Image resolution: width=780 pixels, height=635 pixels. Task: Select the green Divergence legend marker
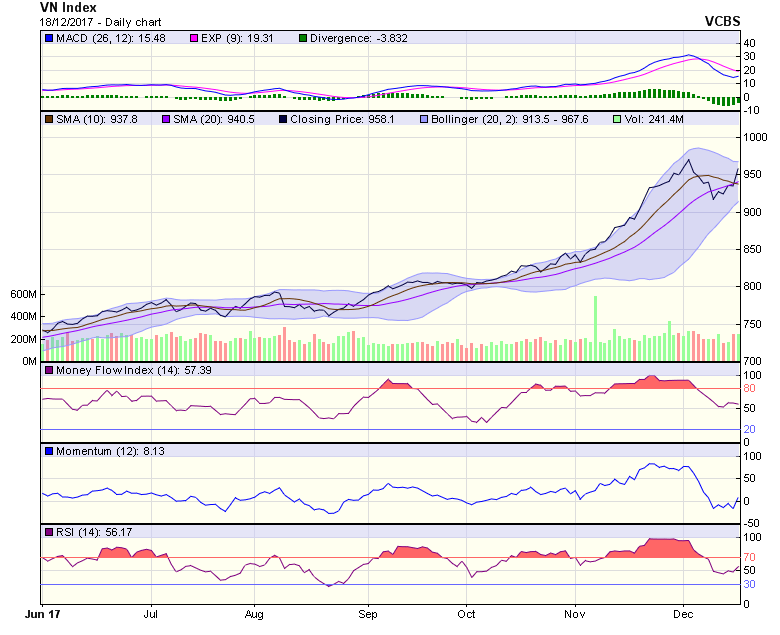pyautogui.click(x=303, y=38)
